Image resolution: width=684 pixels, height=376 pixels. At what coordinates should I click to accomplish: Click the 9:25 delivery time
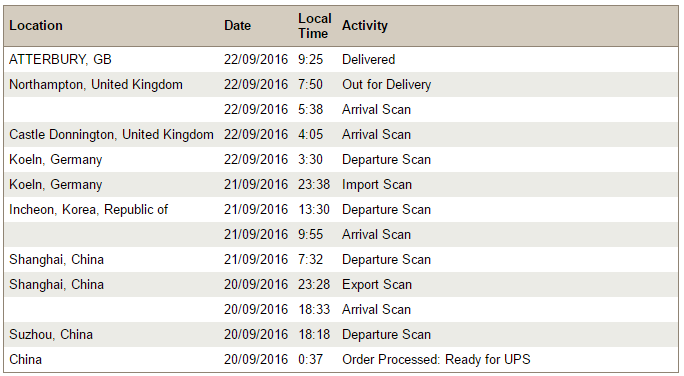click(x=311, y=59)
